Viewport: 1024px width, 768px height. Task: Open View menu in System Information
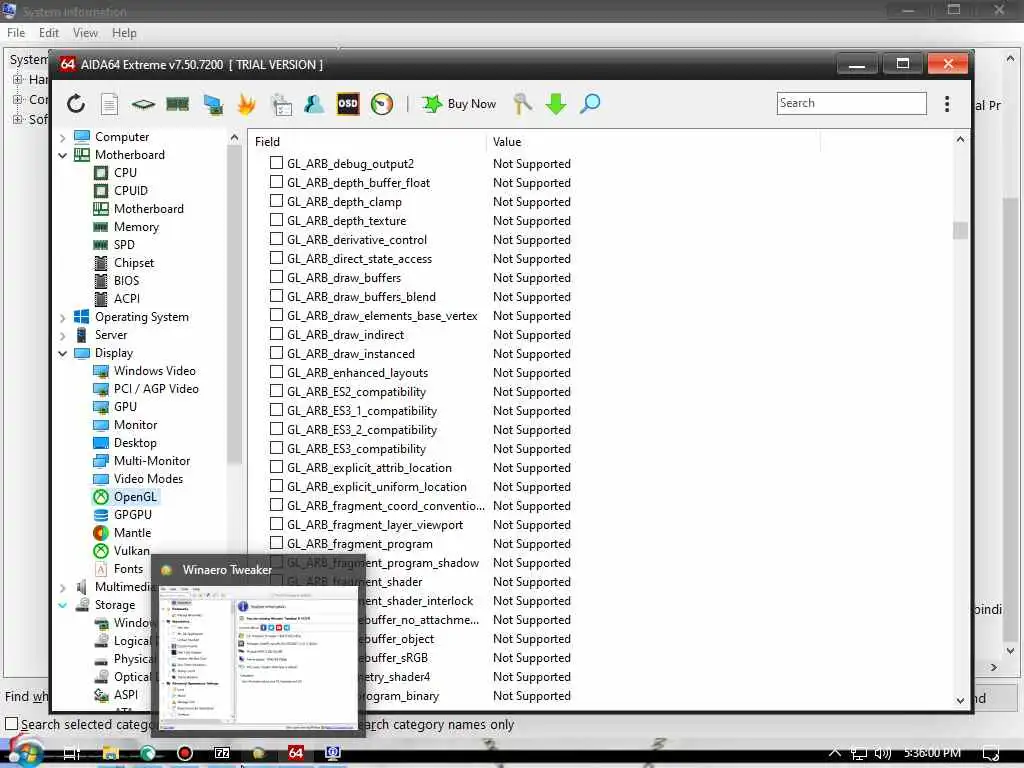[85, 33]
